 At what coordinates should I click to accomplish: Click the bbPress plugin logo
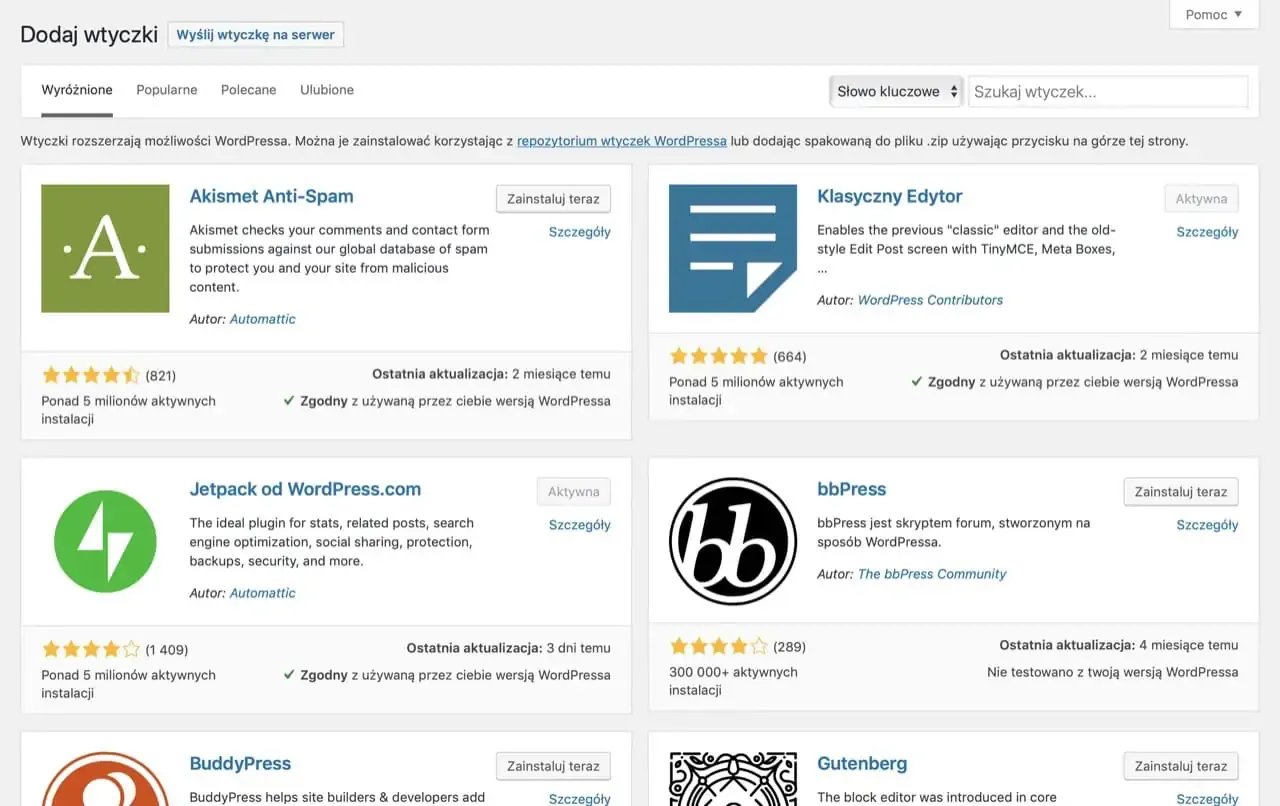pos(732,541)
